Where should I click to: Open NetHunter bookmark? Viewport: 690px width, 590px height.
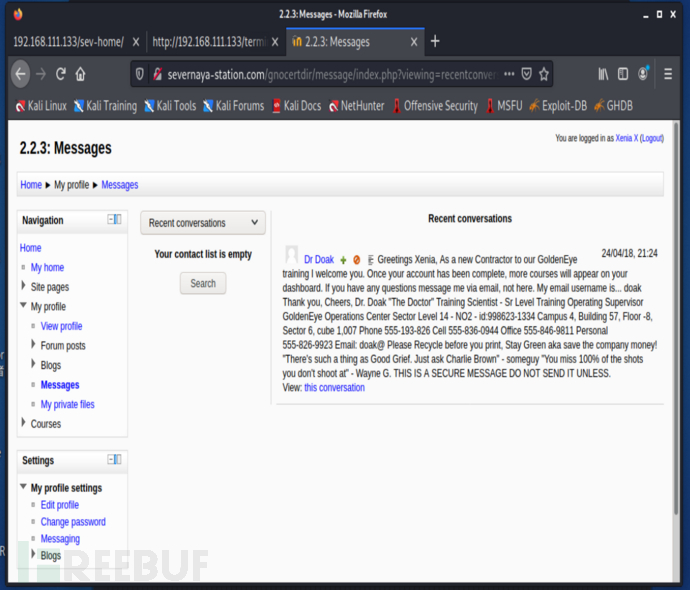[357, 106]
